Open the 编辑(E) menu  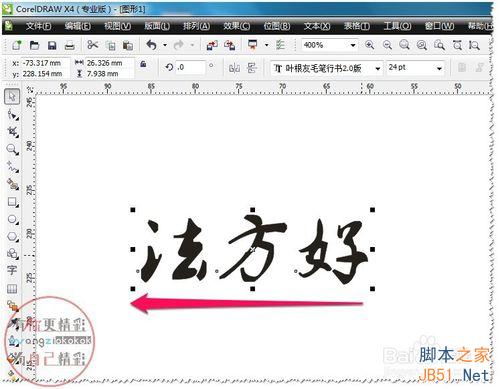point(78,26)
